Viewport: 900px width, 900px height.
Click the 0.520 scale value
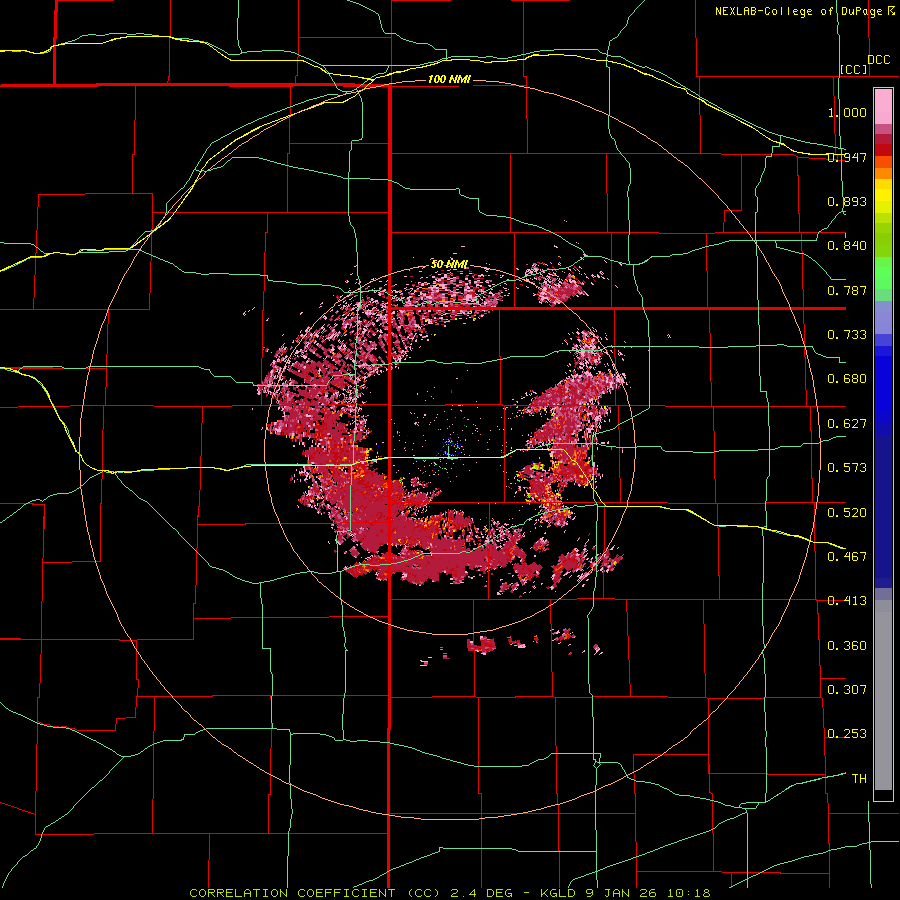(x=847, y=513)
